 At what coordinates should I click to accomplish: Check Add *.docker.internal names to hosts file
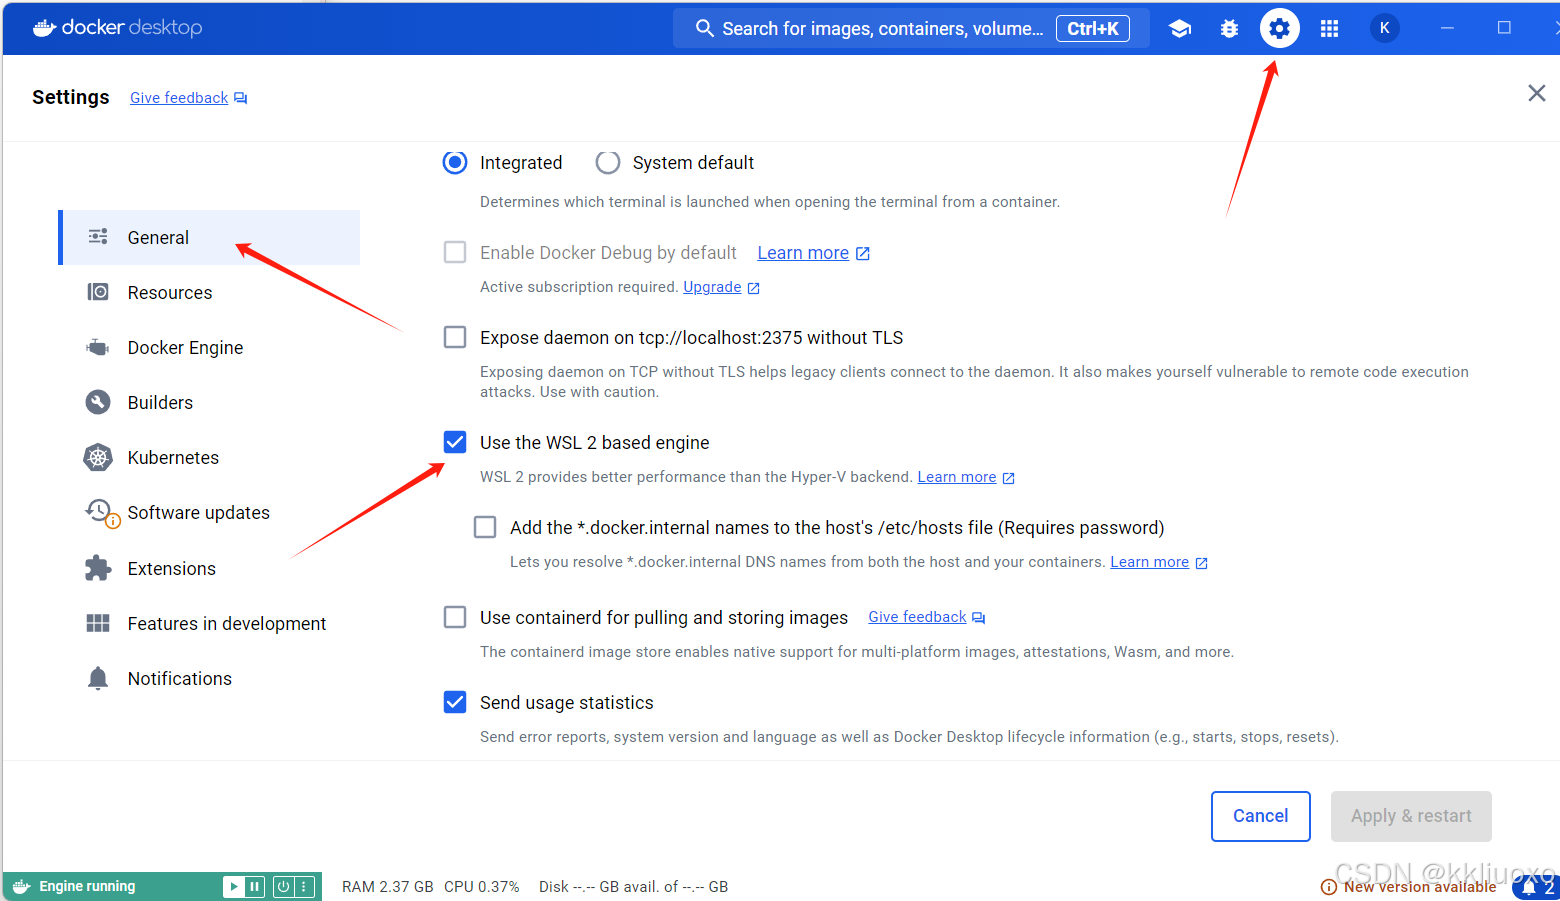[x=485, y=527]
